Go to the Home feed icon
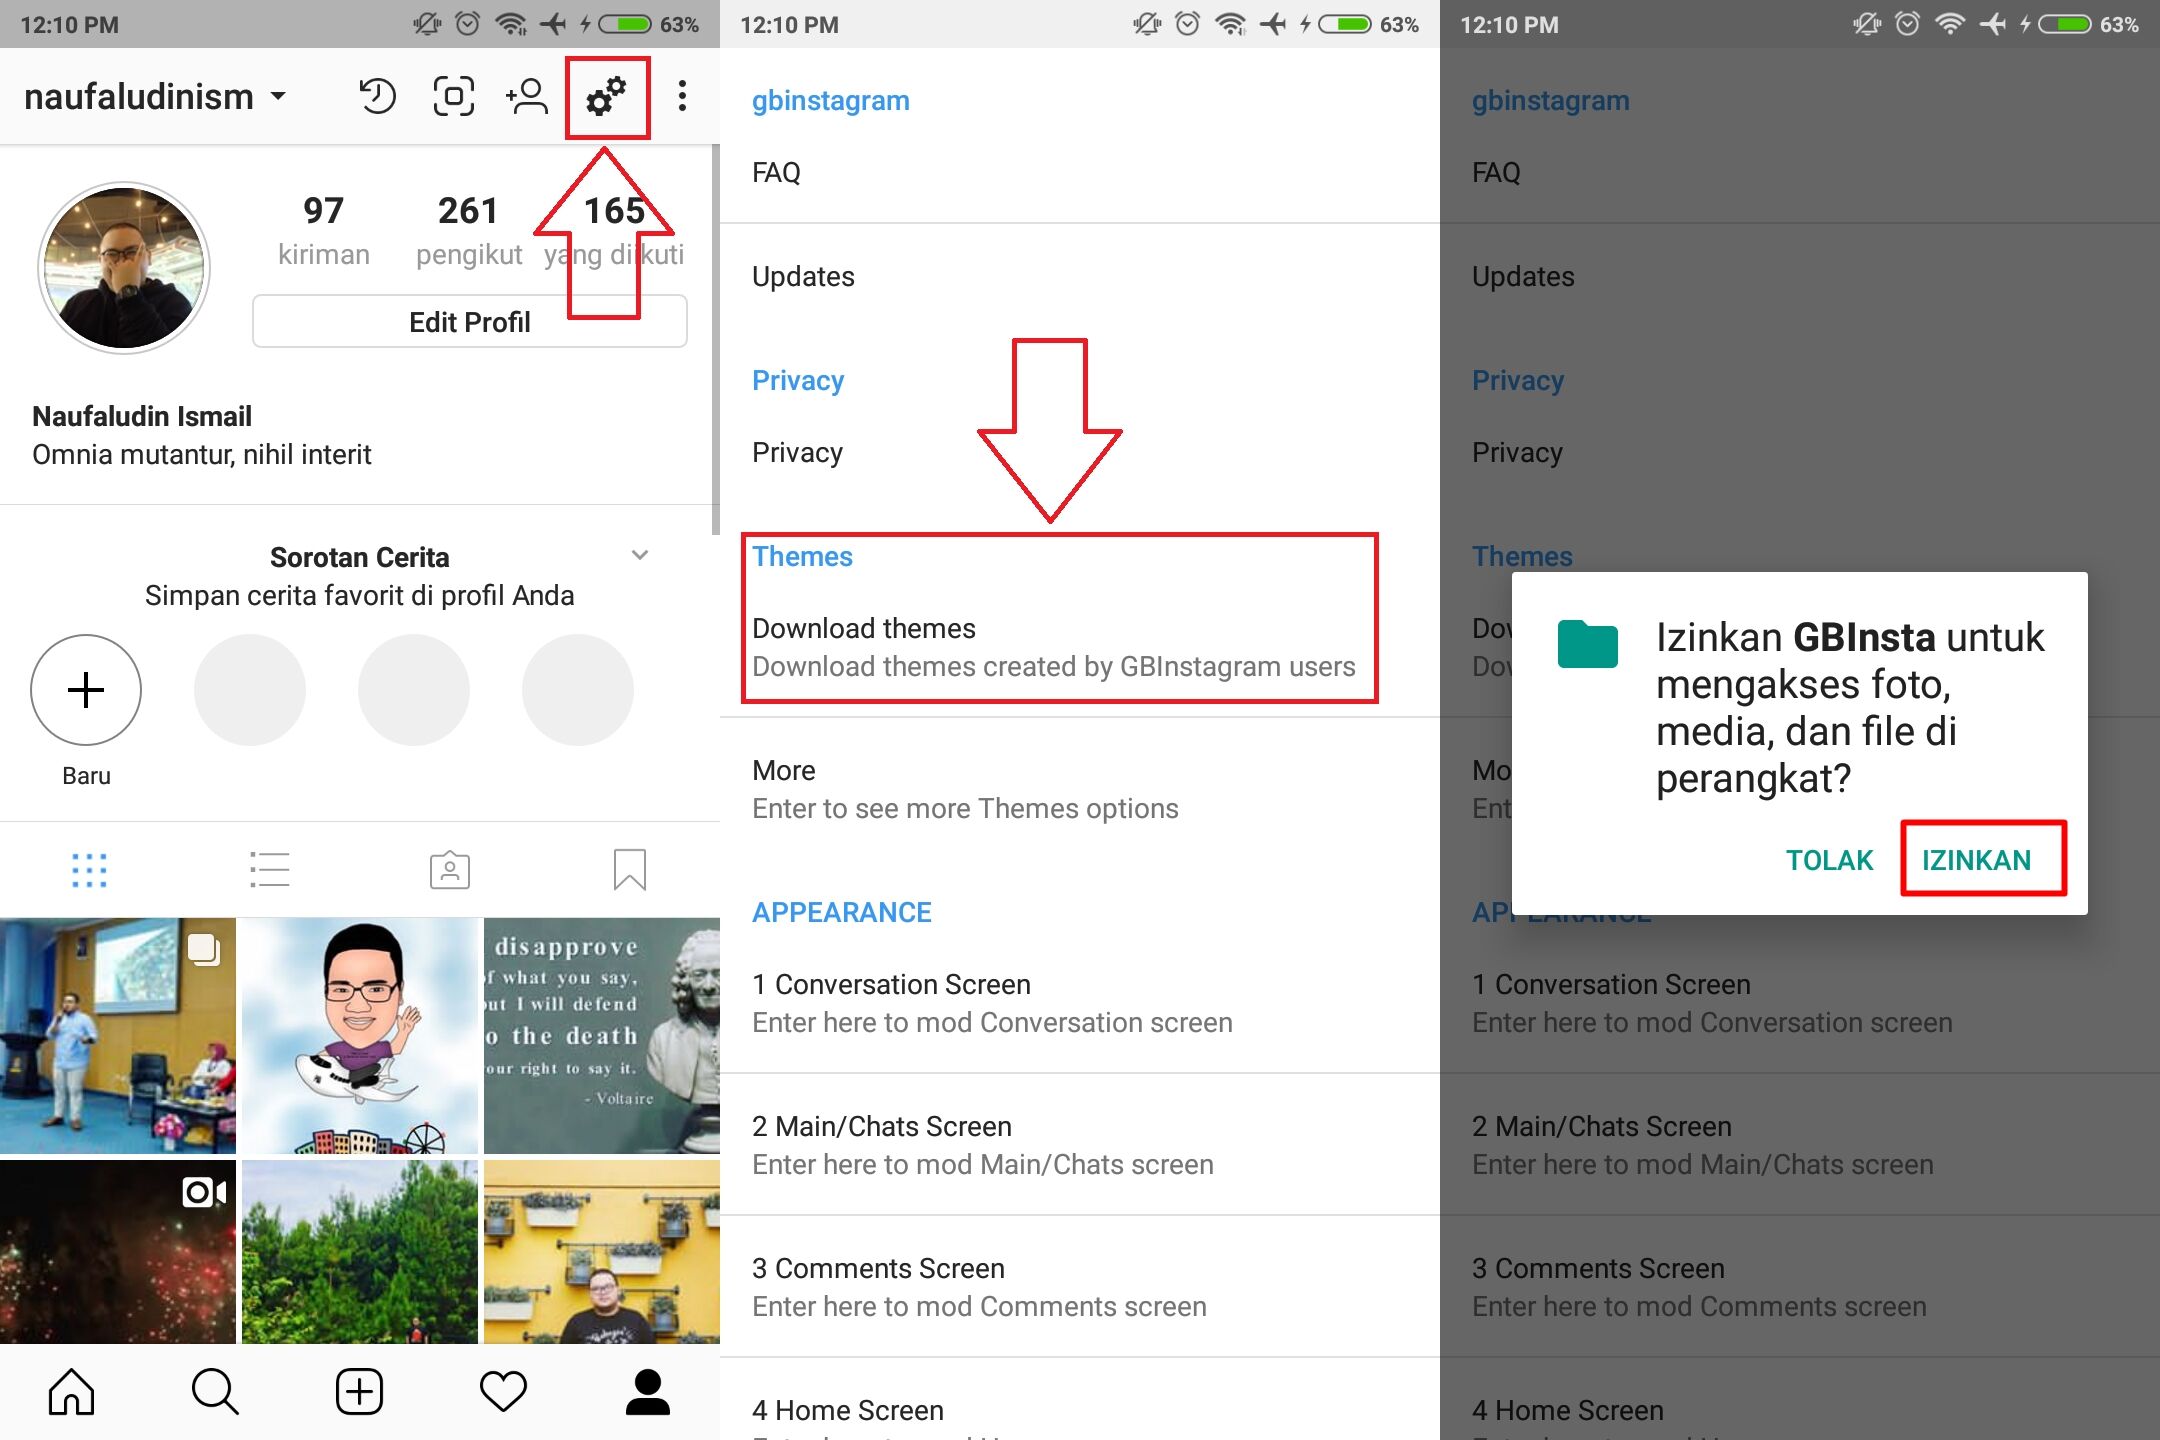 (72, 1392)
